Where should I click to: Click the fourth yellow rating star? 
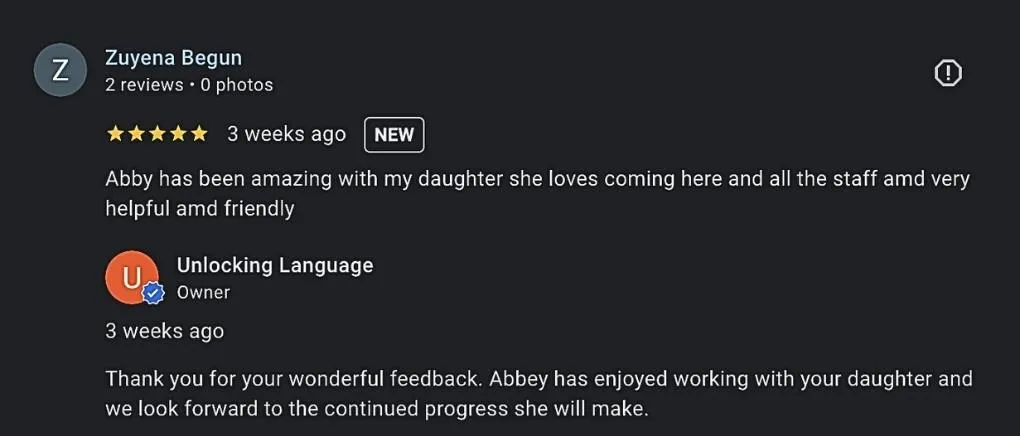(x=178, y=134)
